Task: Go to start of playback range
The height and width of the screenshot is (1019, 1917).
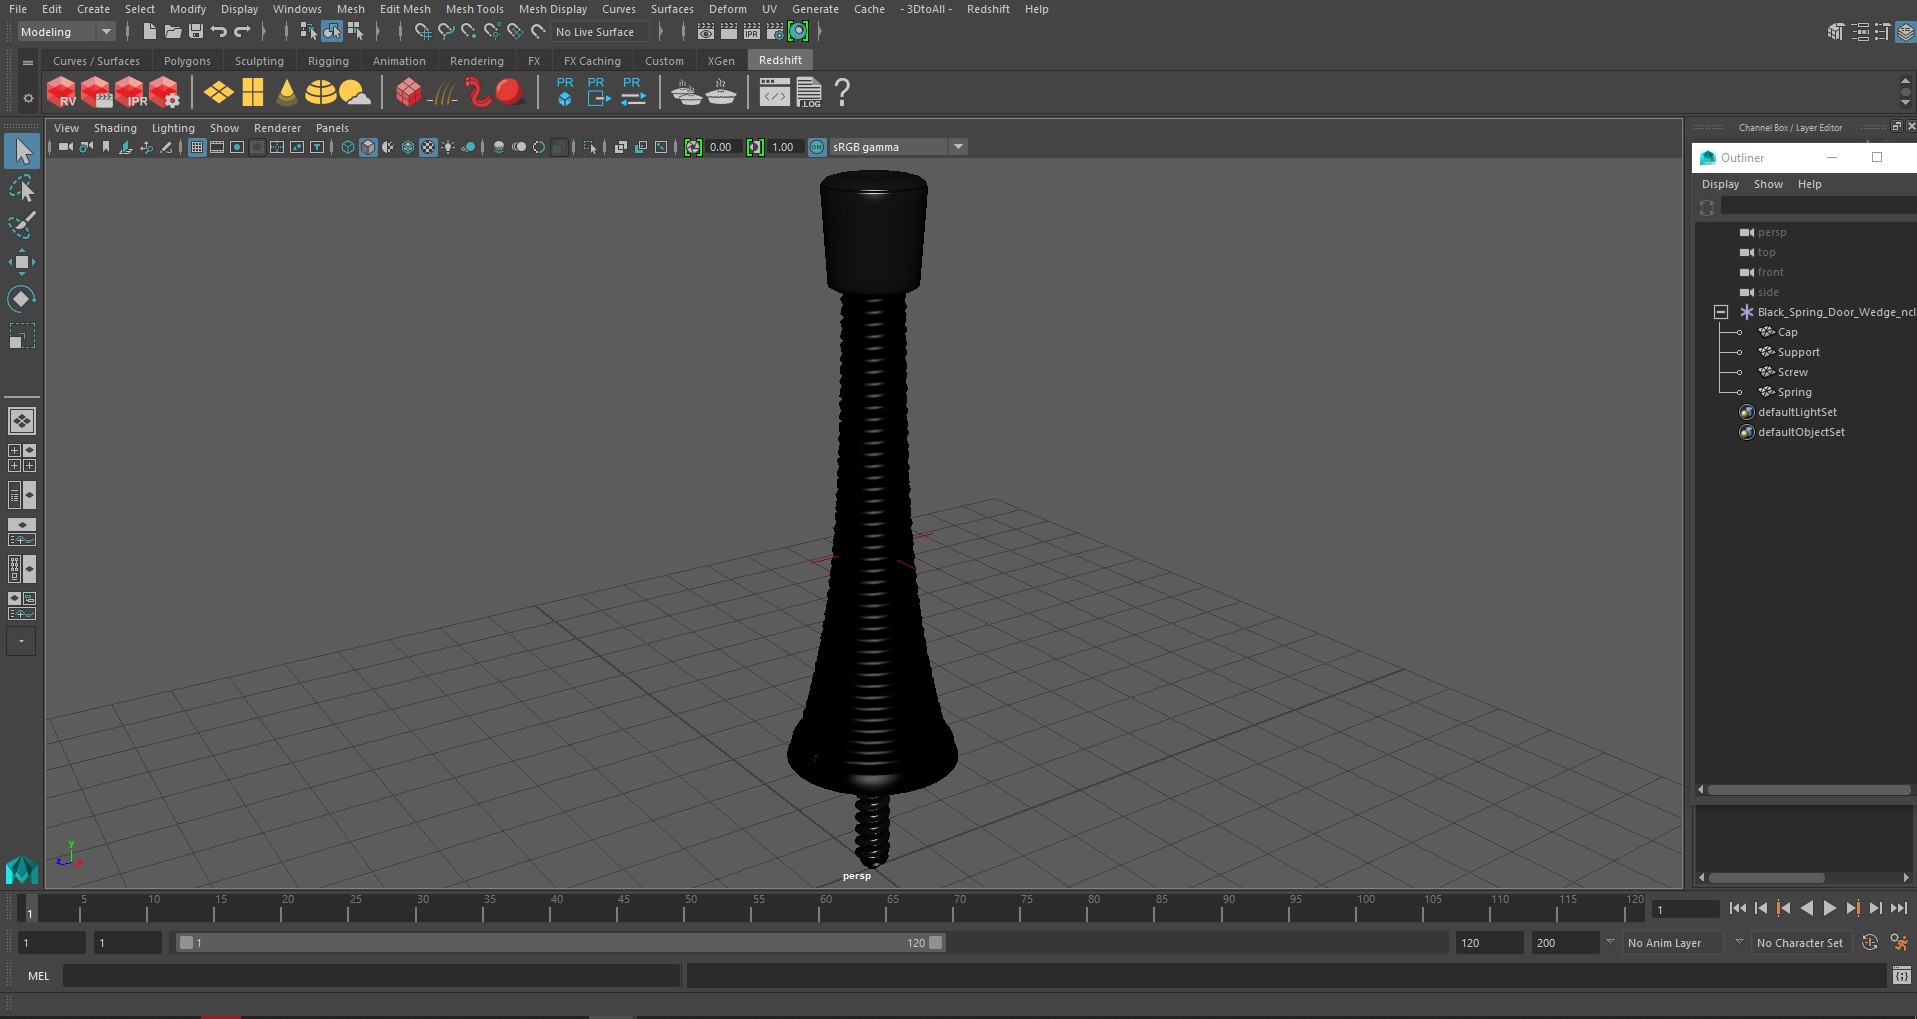Action: [1737, 908]
